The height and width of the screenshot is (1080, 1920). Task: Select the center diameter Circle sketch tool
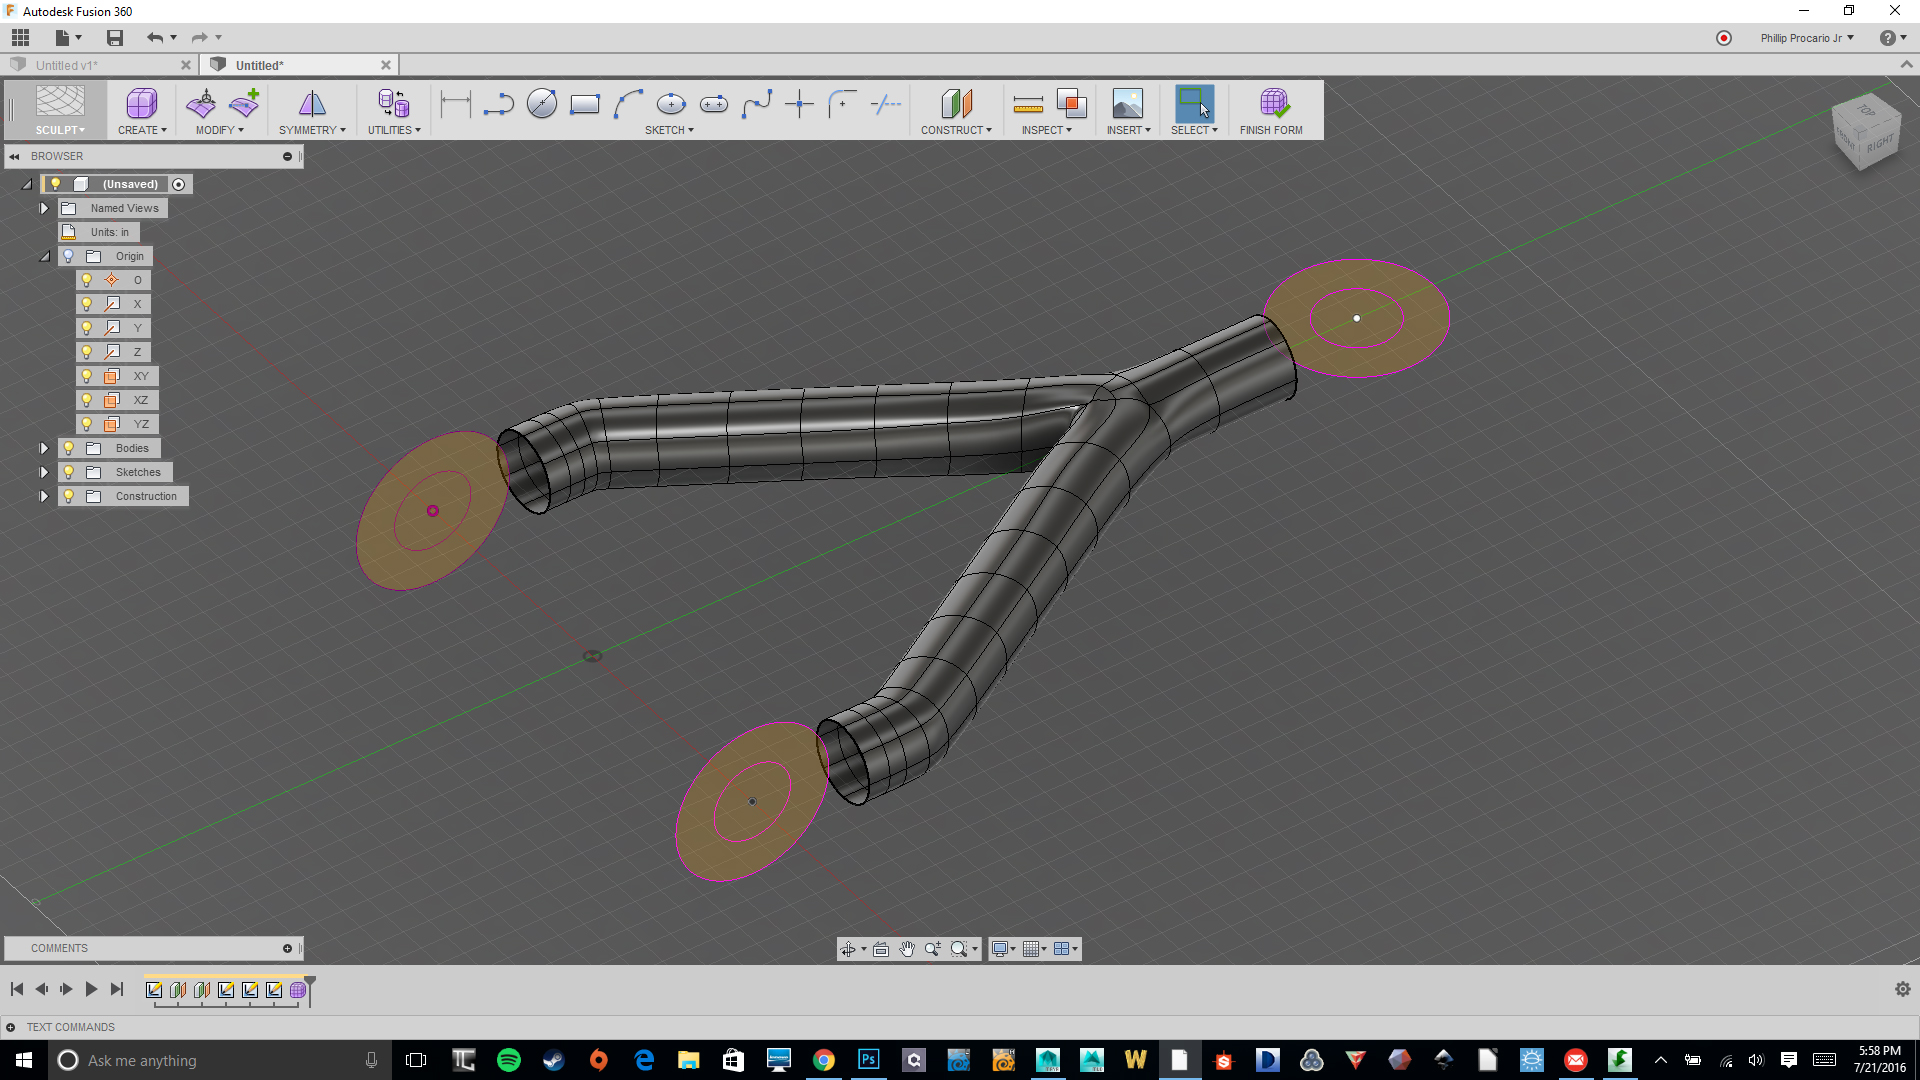541,103
